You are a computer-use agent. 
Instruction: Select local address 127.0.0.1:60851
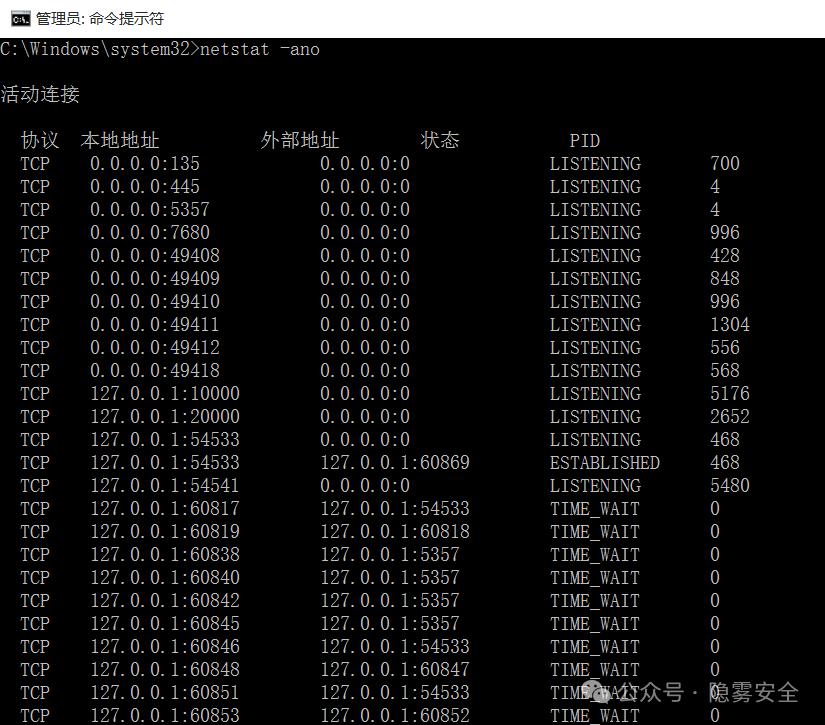165,692
